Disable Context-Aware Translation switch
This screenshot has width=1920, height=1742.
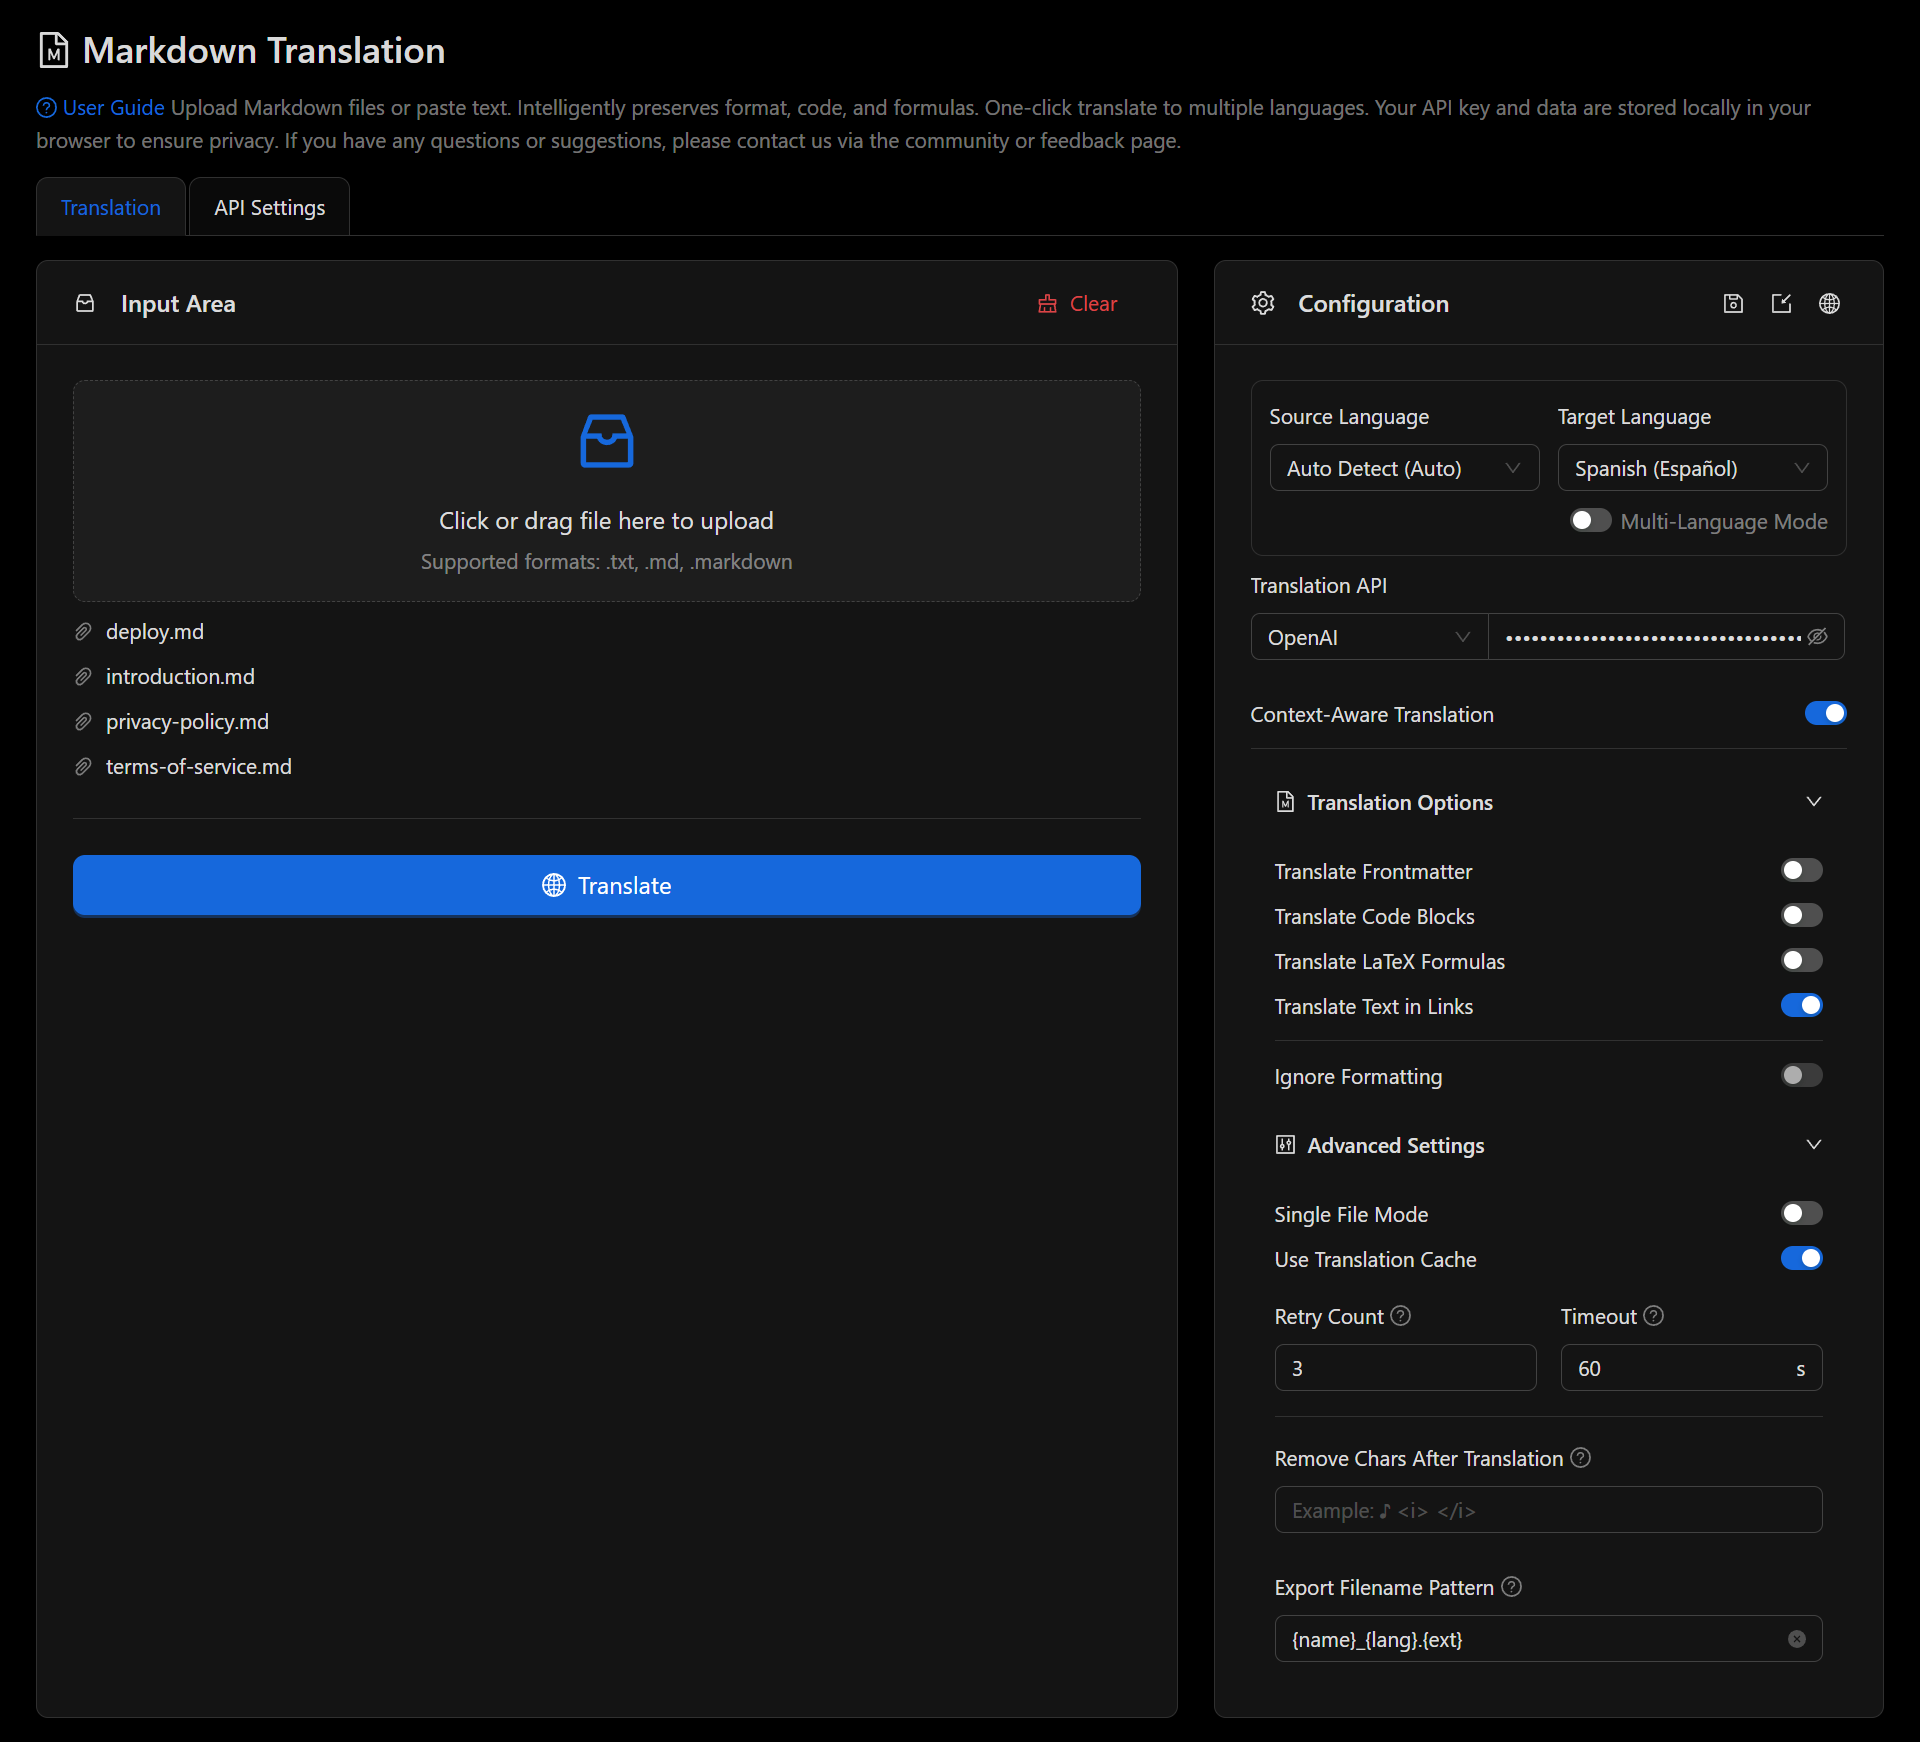pyautogui.click(x=1825, y=714)
